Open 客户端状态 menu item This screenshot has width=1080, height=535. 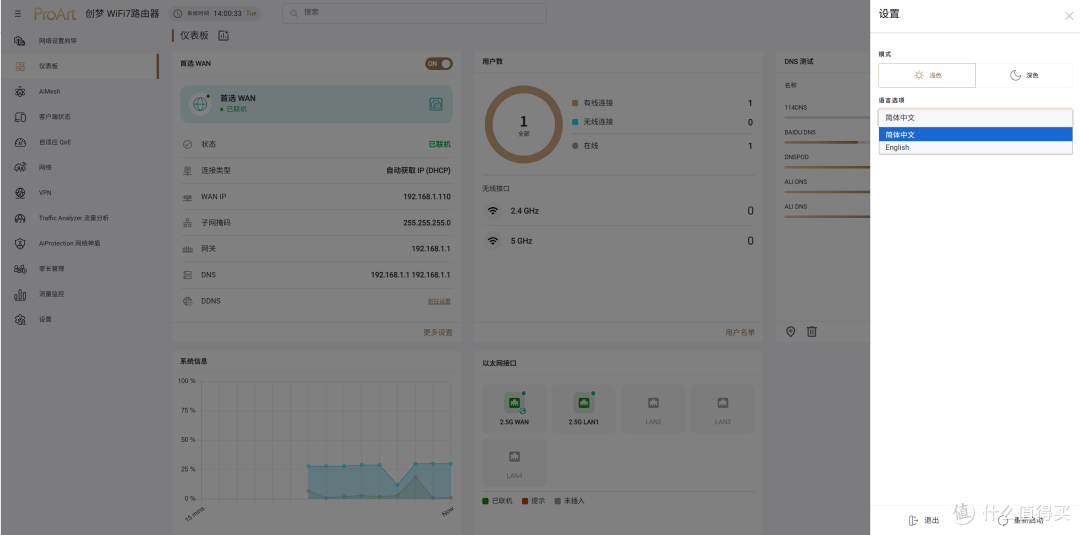tap(54, 117)
